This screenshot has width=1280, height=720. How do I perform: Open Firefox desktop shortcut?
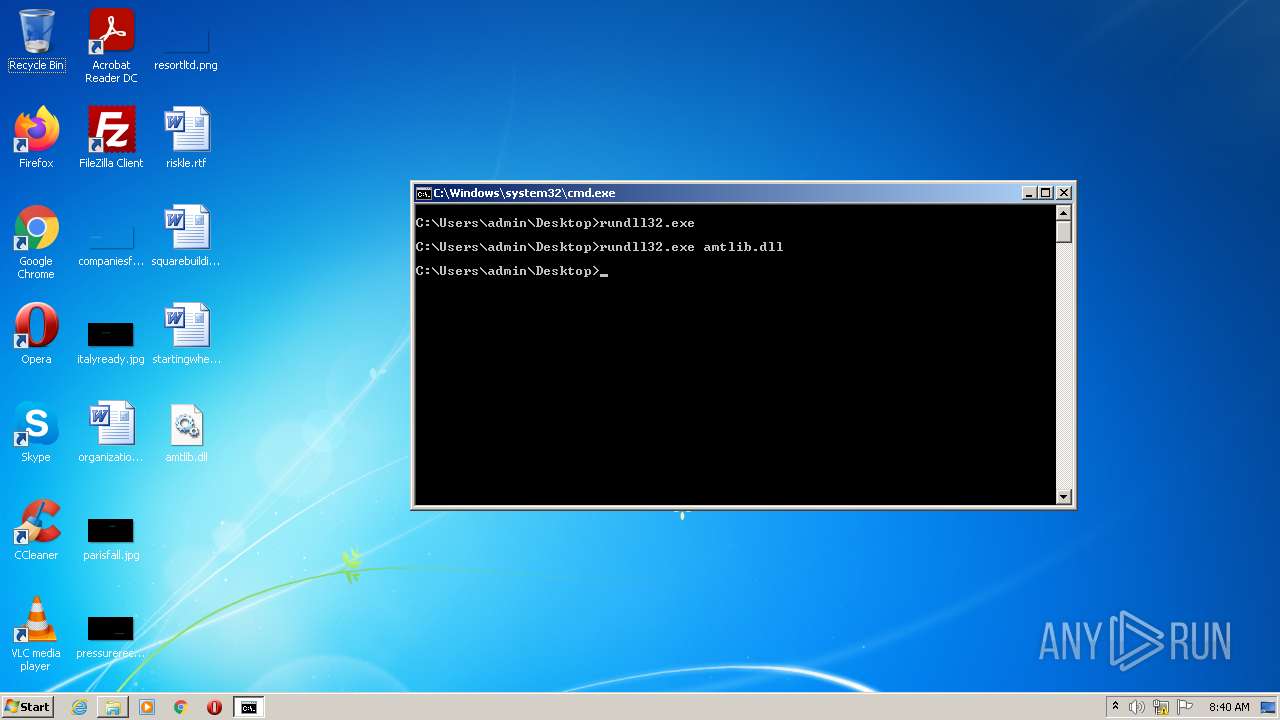[36, 138]
